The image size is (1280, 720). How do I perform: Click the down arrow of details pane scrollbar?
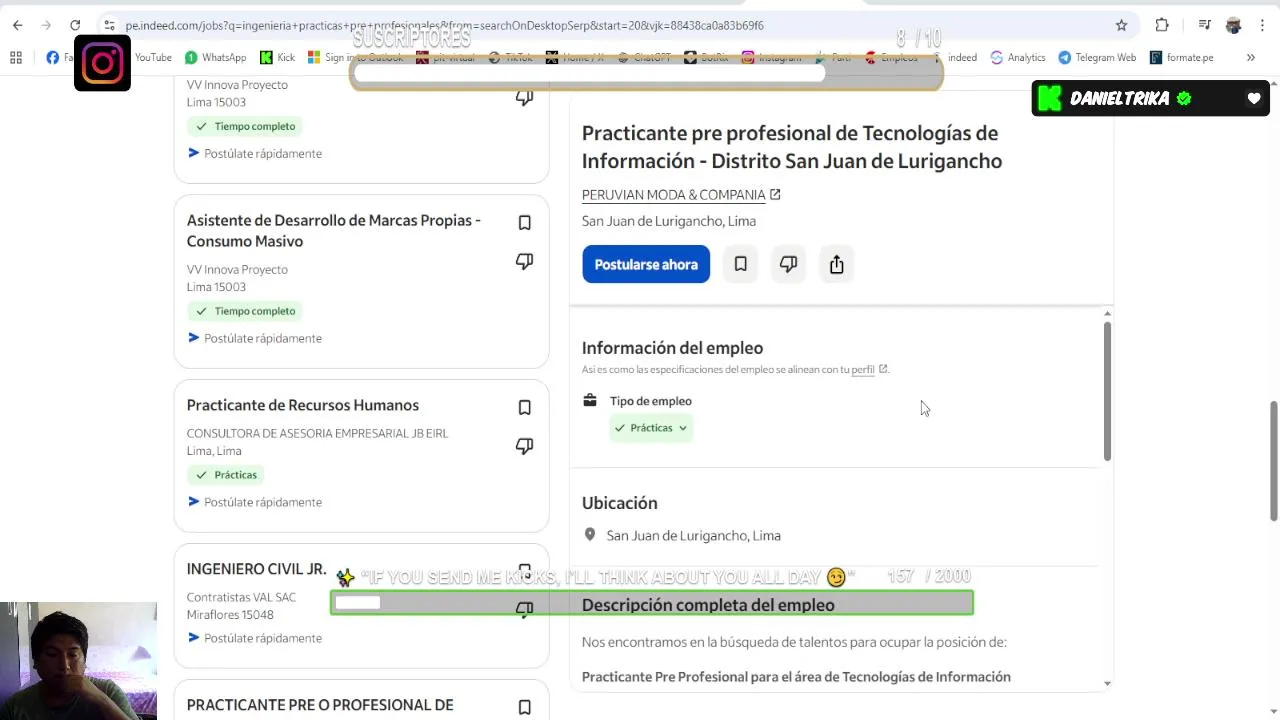(1107, 684)
